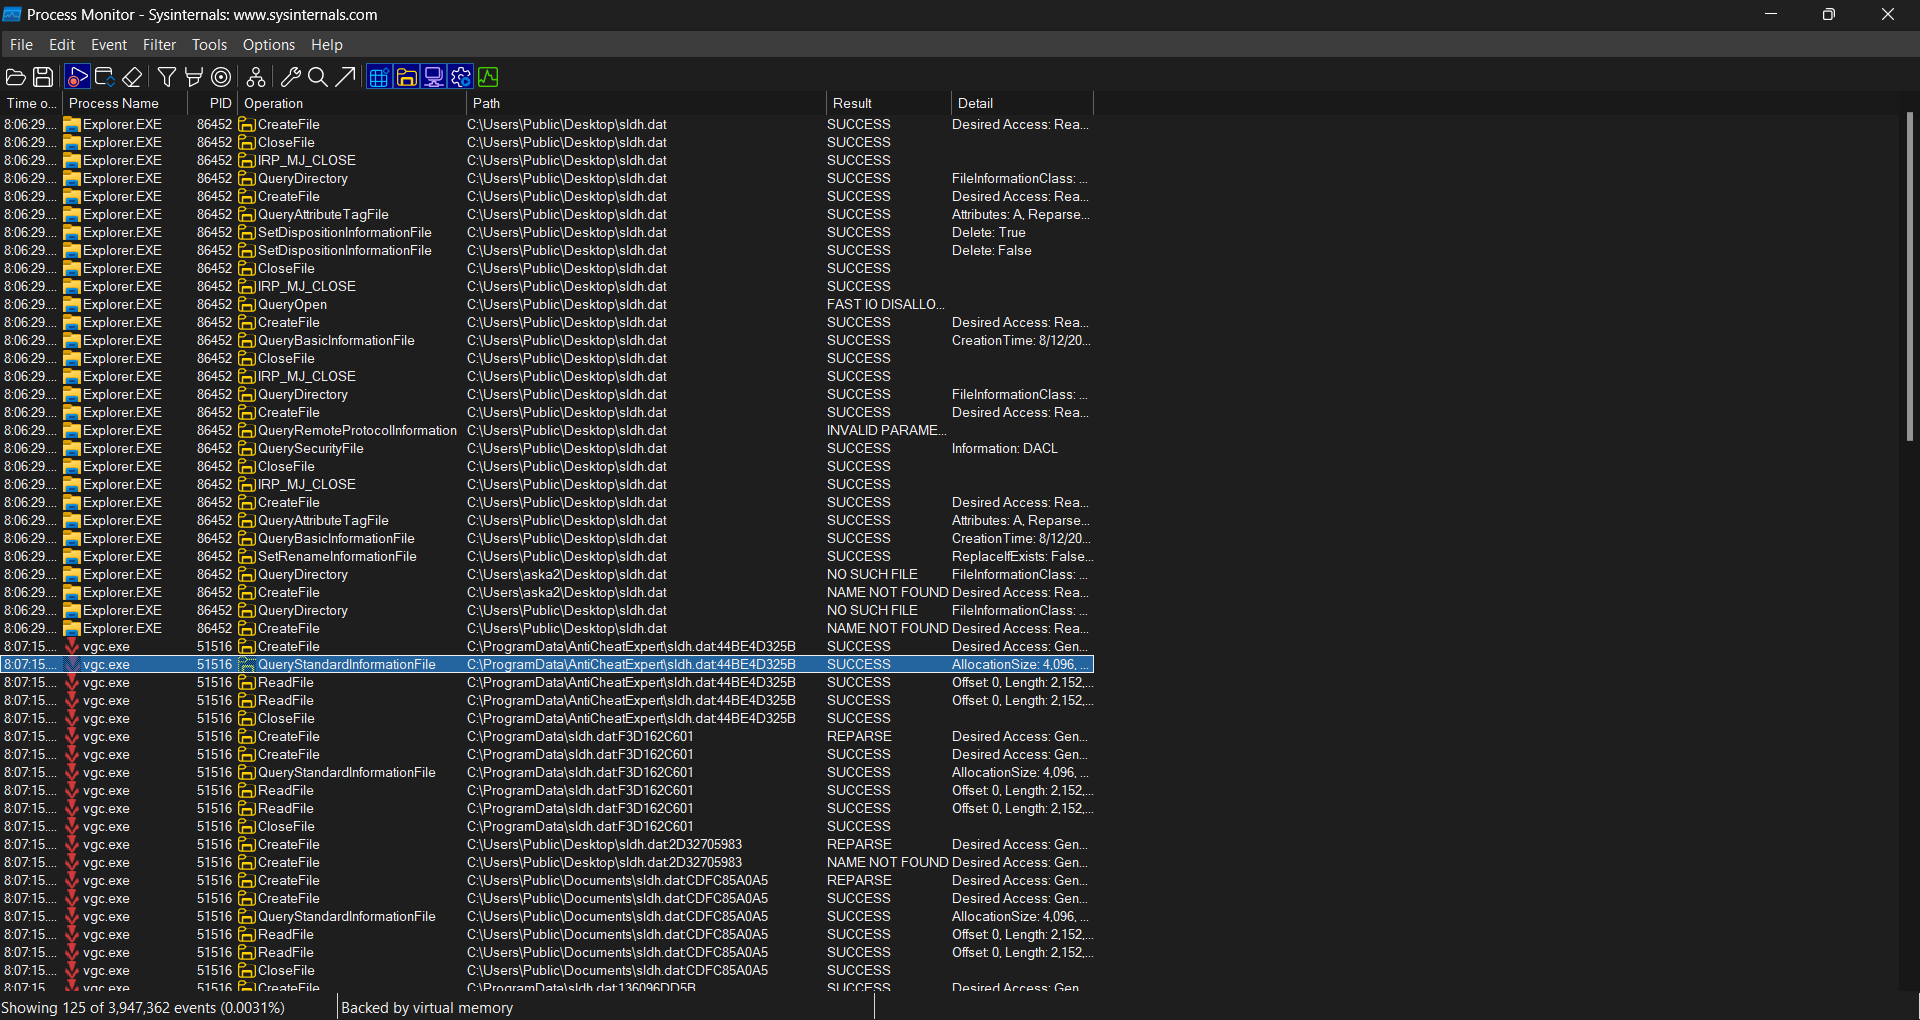Toggle the Autoscroll toolbar button
The height and width of the screenshot is (1020, 1920).
pyautogui.click(x=104, y=77)
